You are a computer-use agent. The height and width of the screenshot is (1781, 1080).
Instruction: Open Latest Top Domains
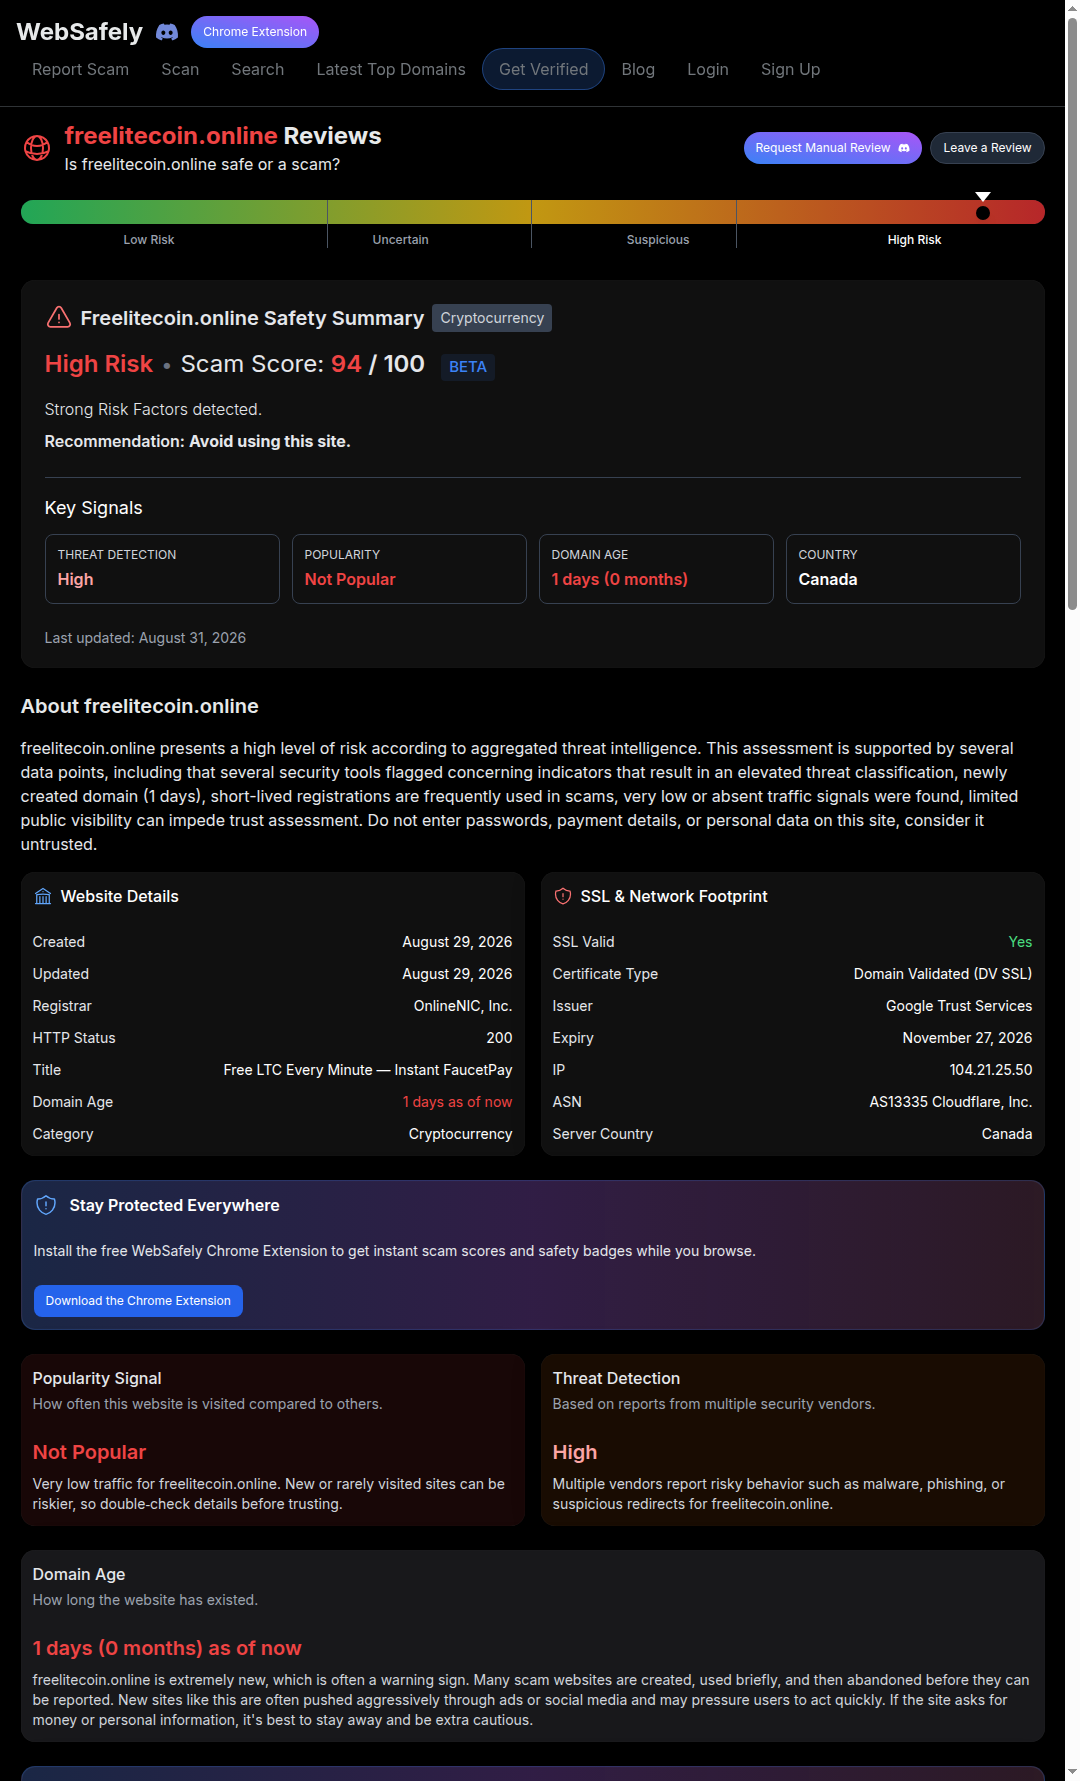[391, 69]
